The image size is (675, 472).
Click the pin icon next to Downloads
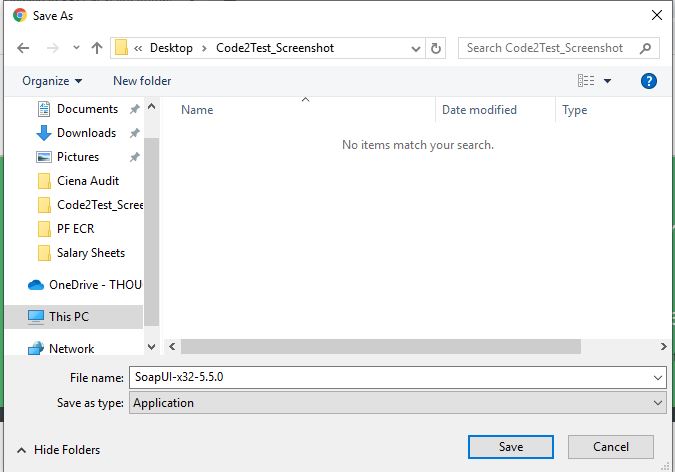point(135,133)
